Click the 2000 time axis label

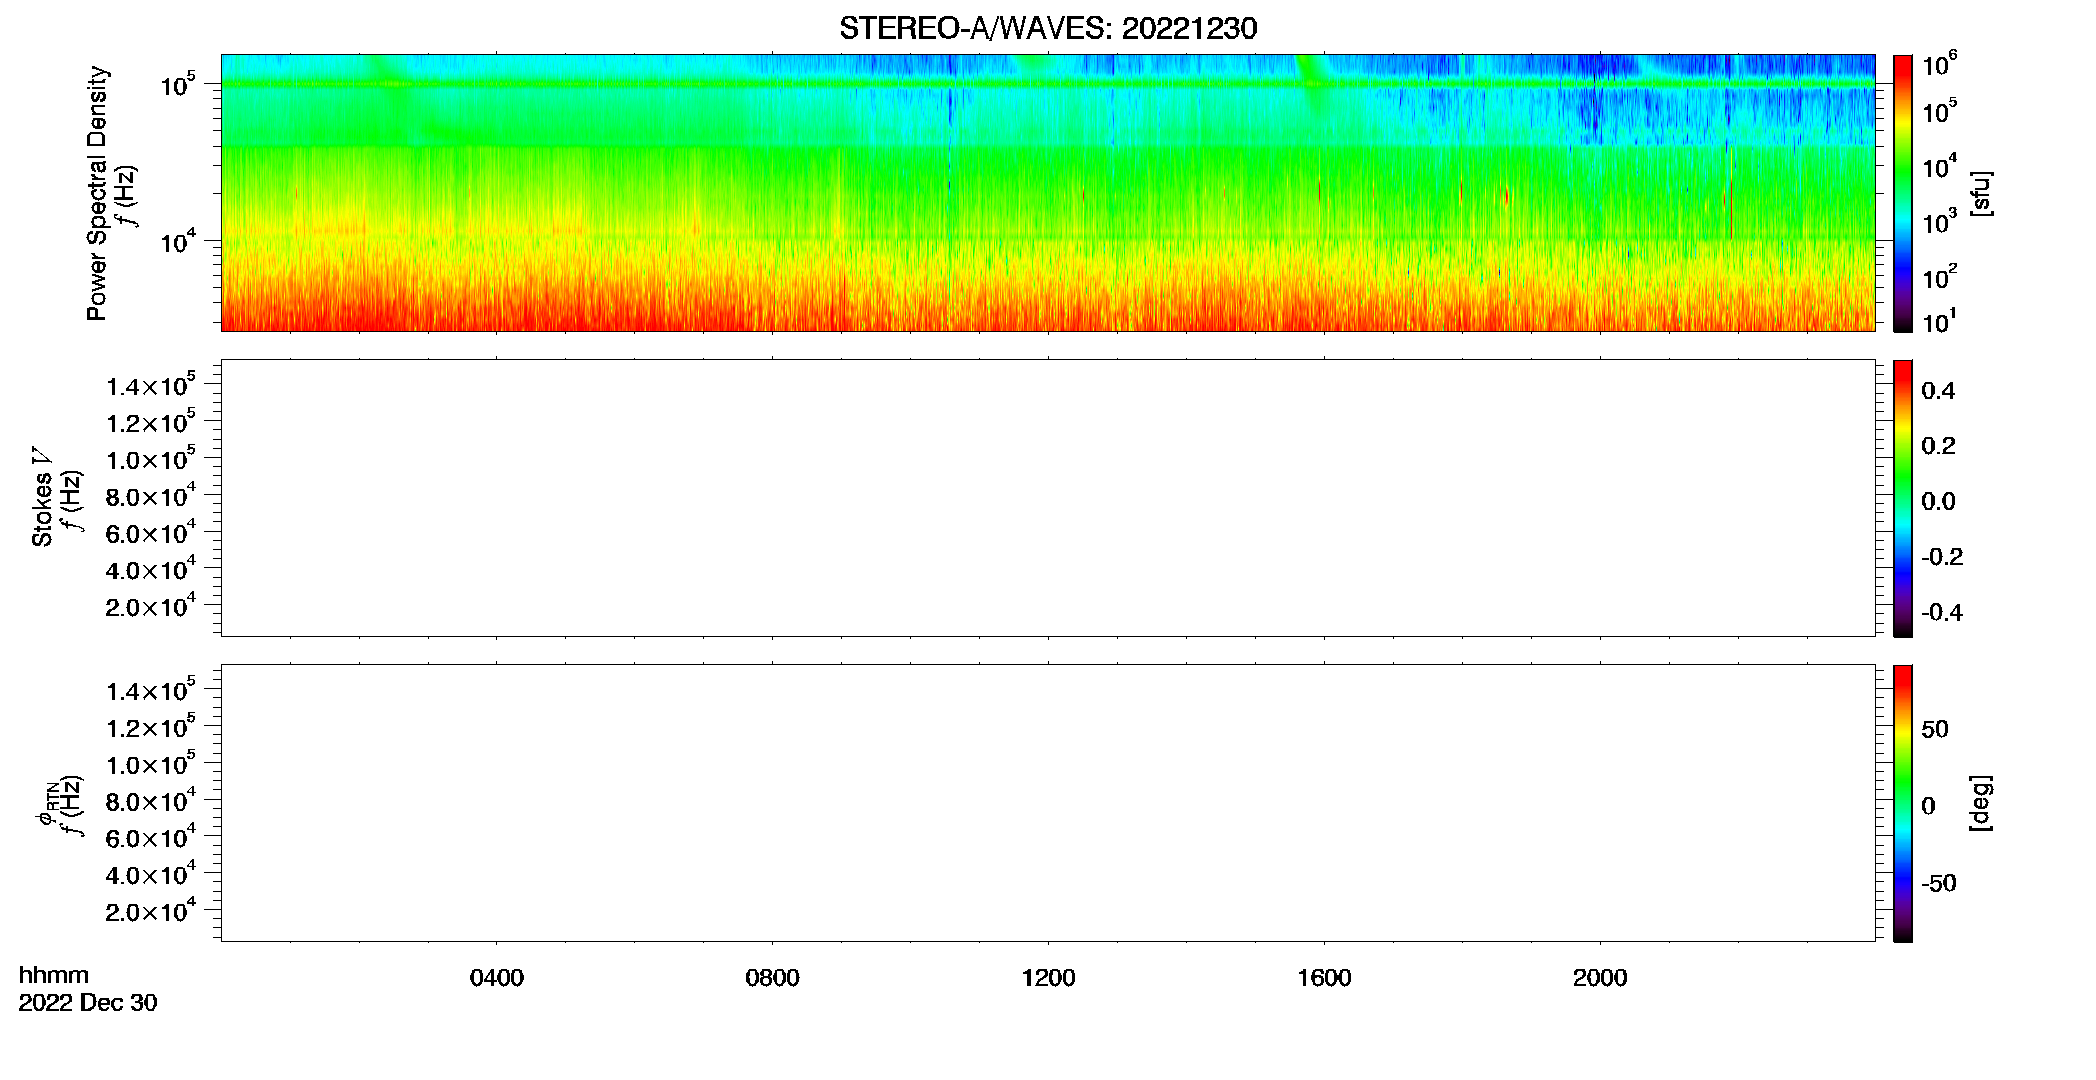click(1600, 977)
